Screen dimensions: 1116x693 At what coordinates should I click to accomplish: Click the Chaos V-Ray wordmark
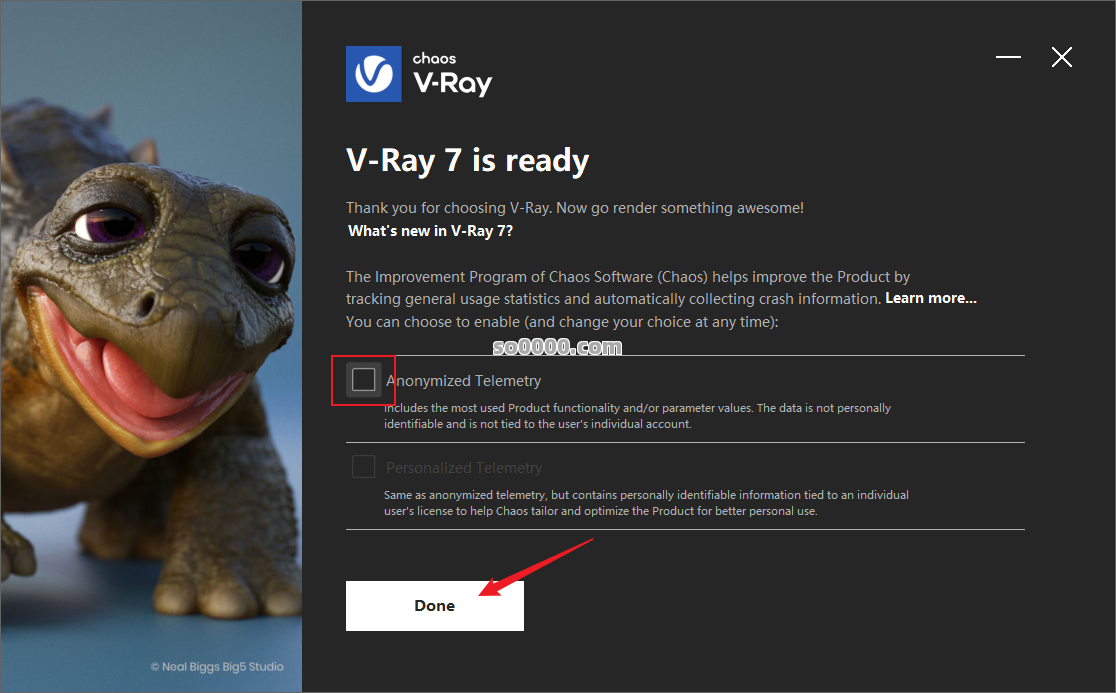click(x=453, y=74)
